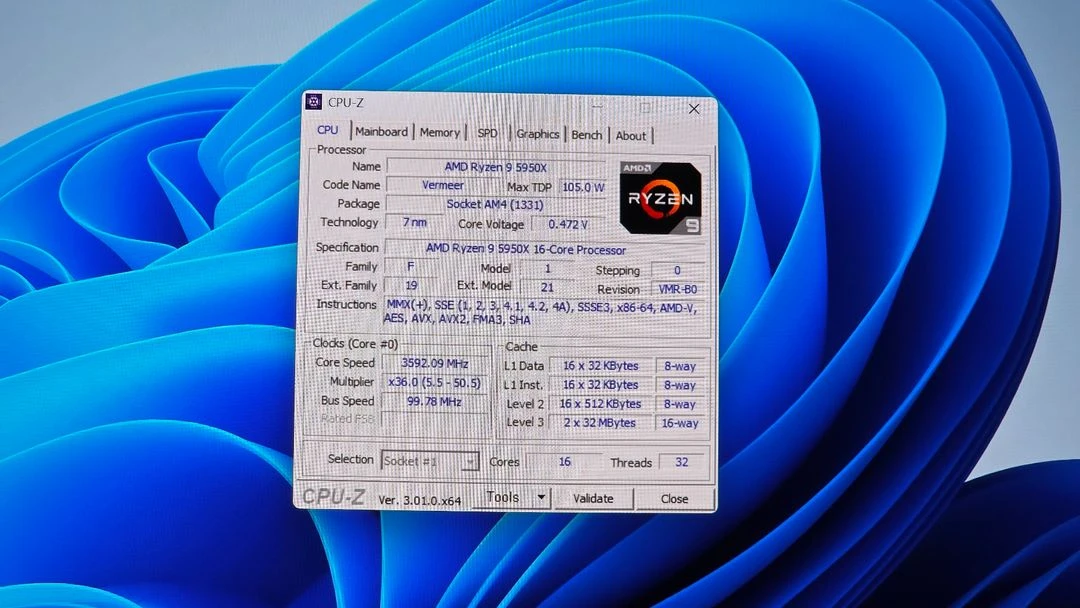
Task: Click the Family value F
Action: [411, 266]
